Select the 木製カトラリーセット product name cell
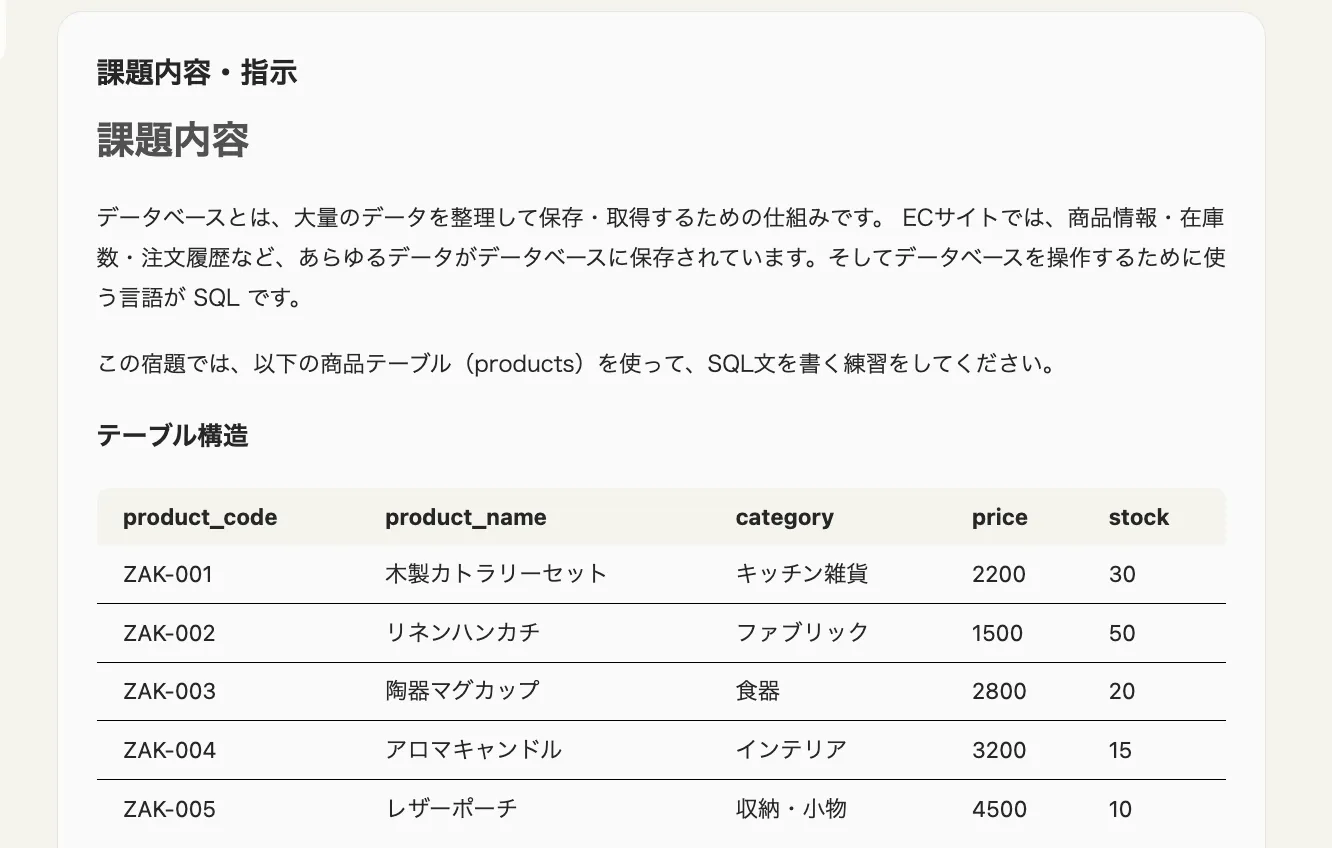The image size is (1332, 848). point(496,574)
